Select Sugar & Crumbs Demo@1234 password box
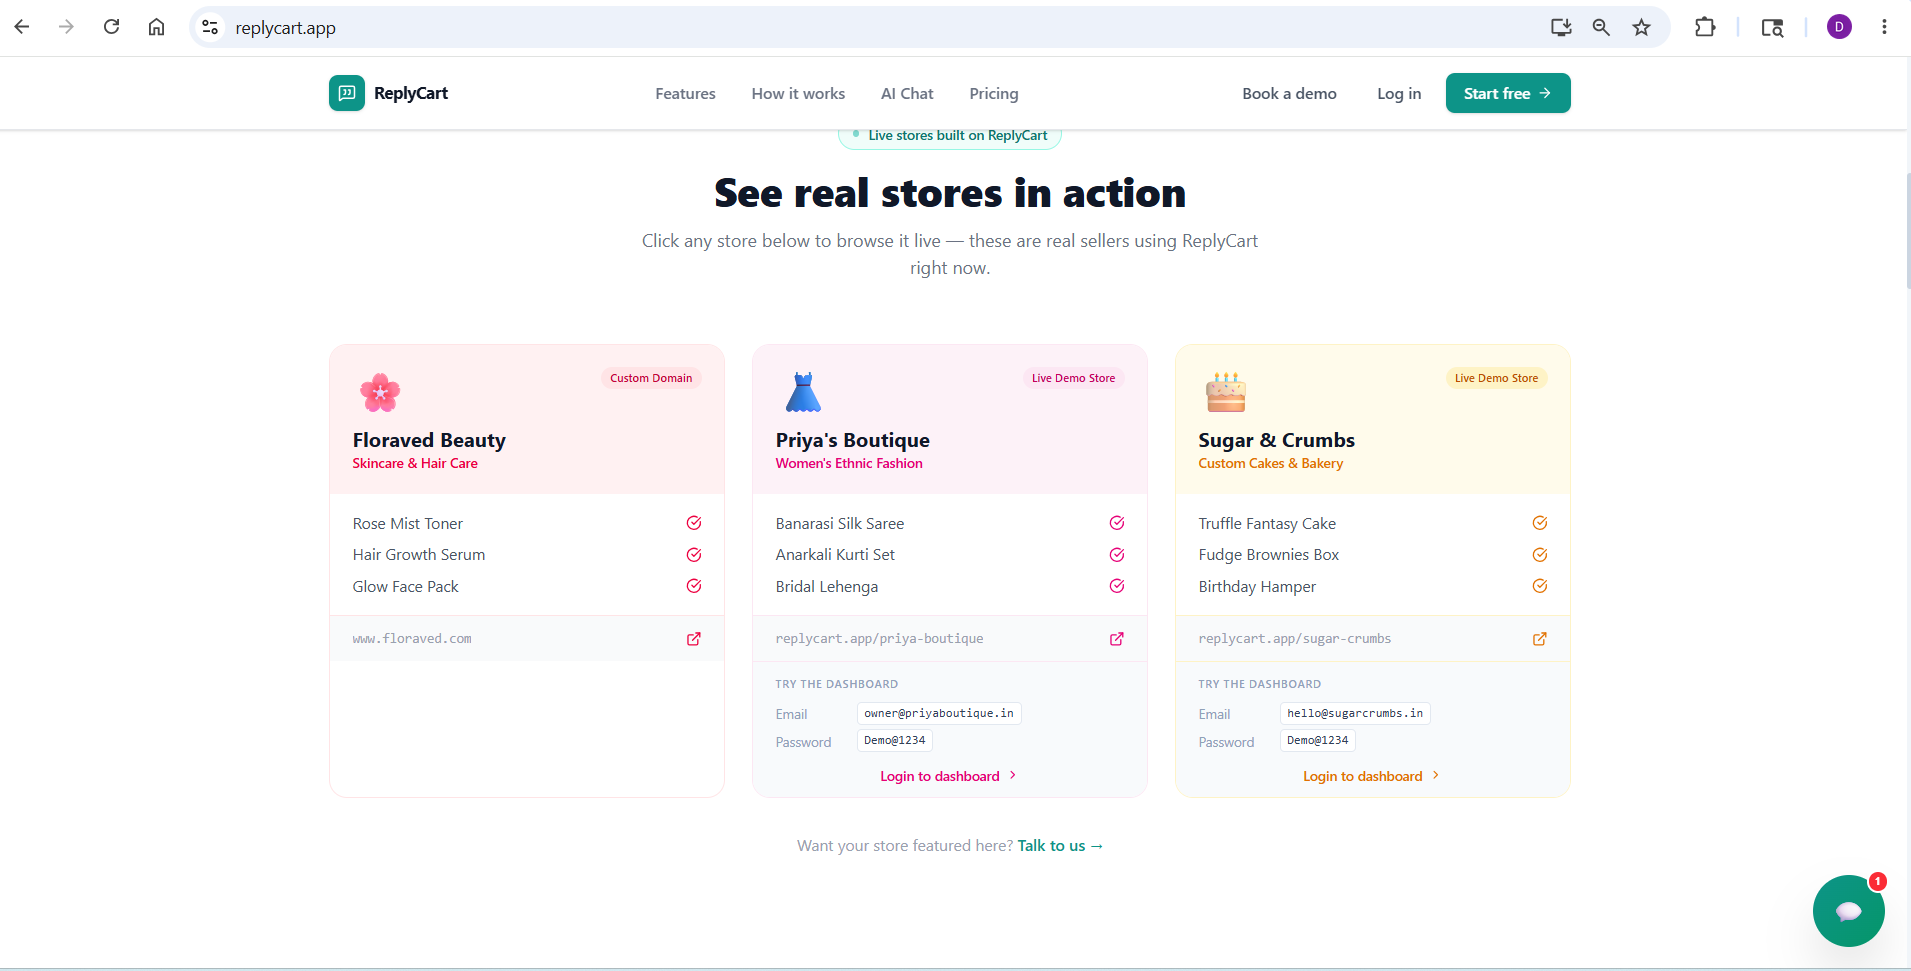 (1318, 741)
